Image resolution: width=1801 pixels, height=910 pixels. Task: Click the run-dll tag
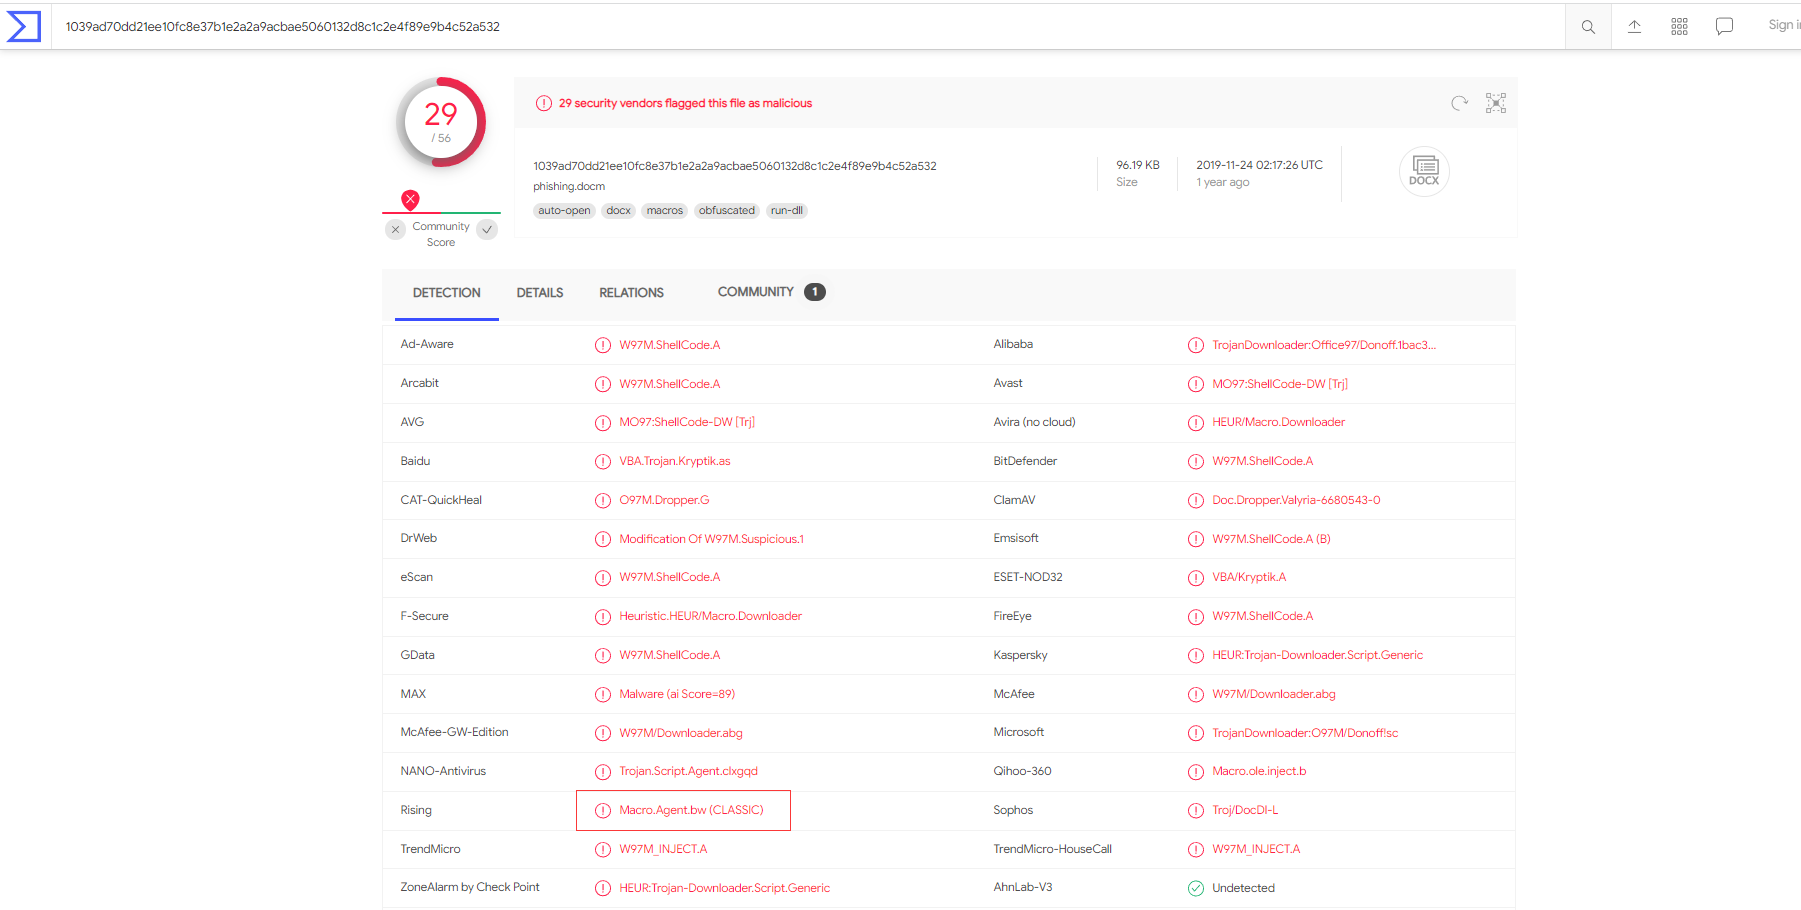(x=787, y=210)
